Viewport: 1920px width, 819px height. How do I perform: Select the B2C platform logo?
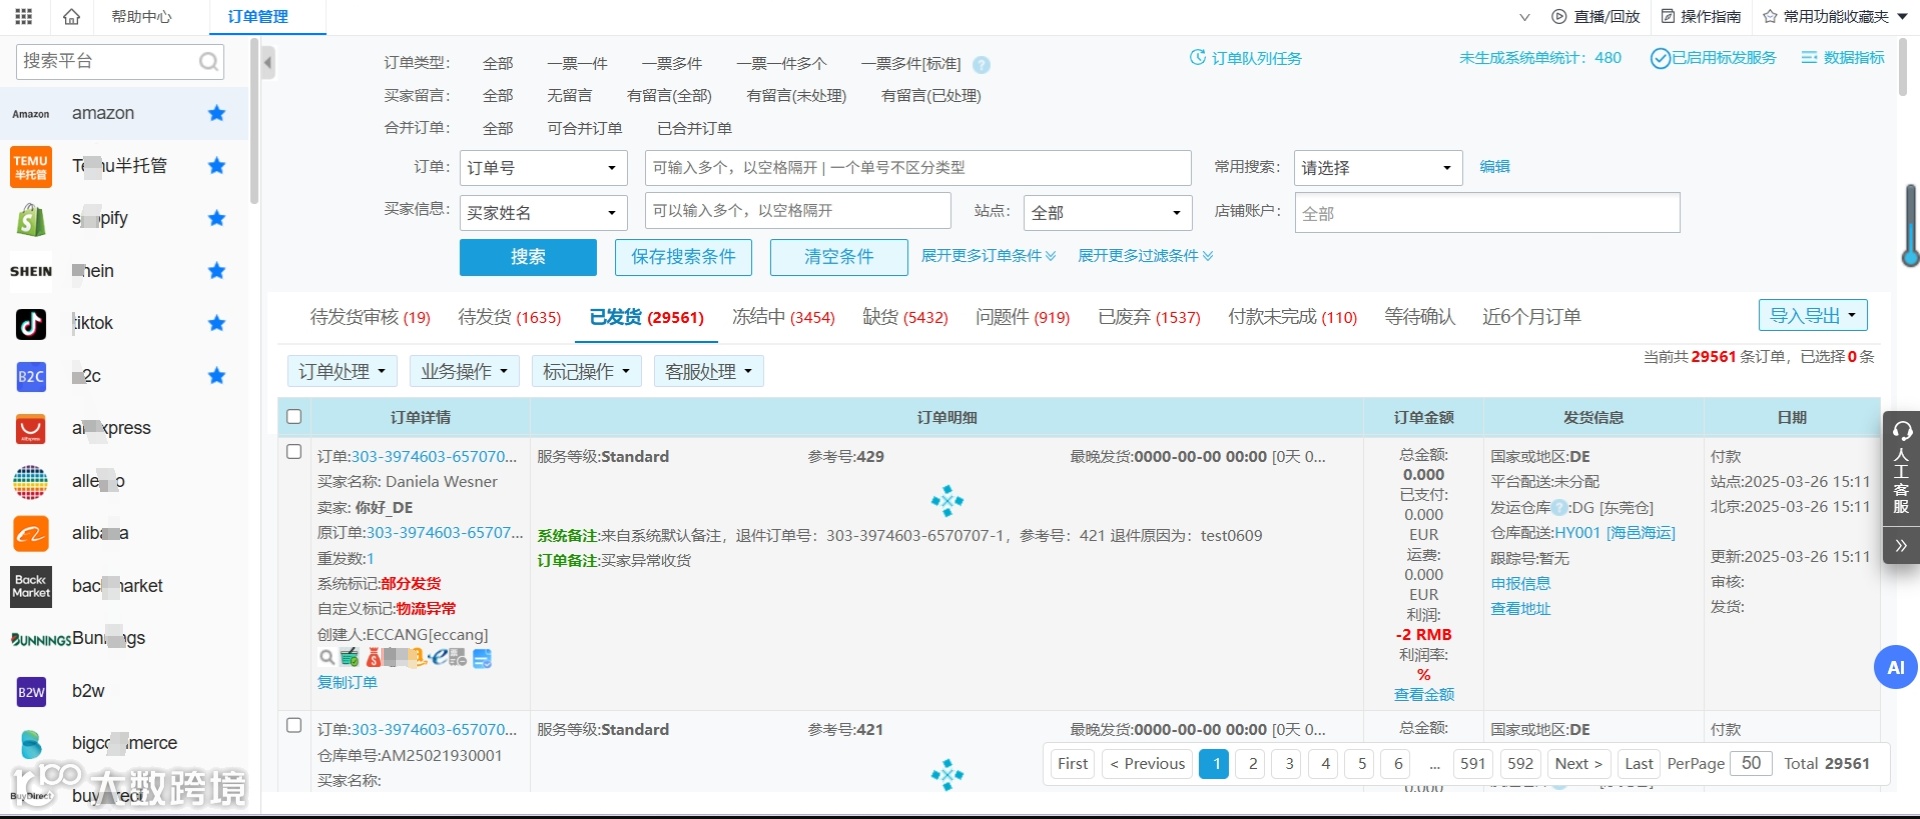coord(31,376)
